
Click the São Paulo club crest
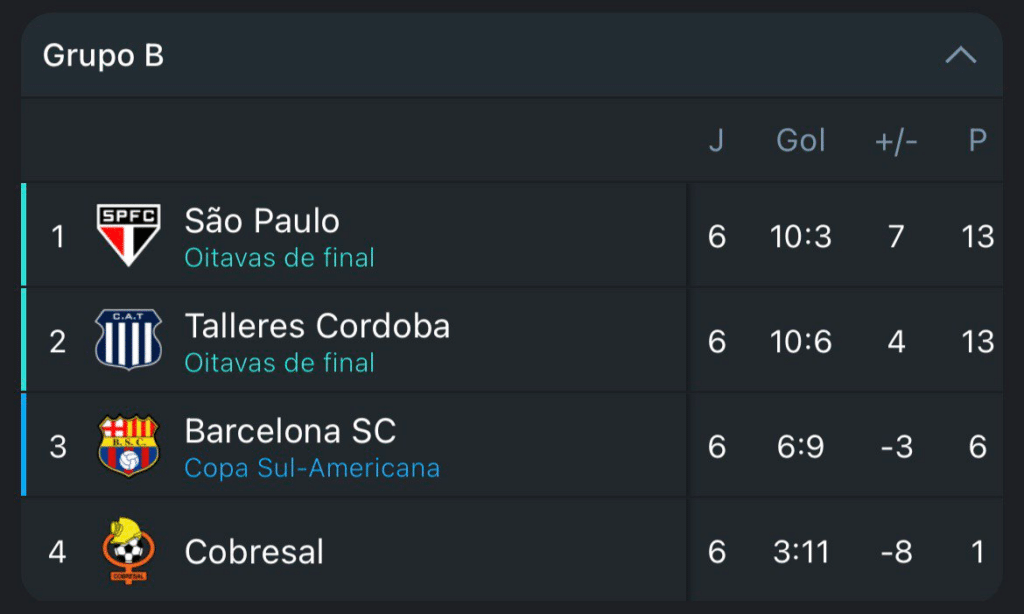[x=128, y=236]
